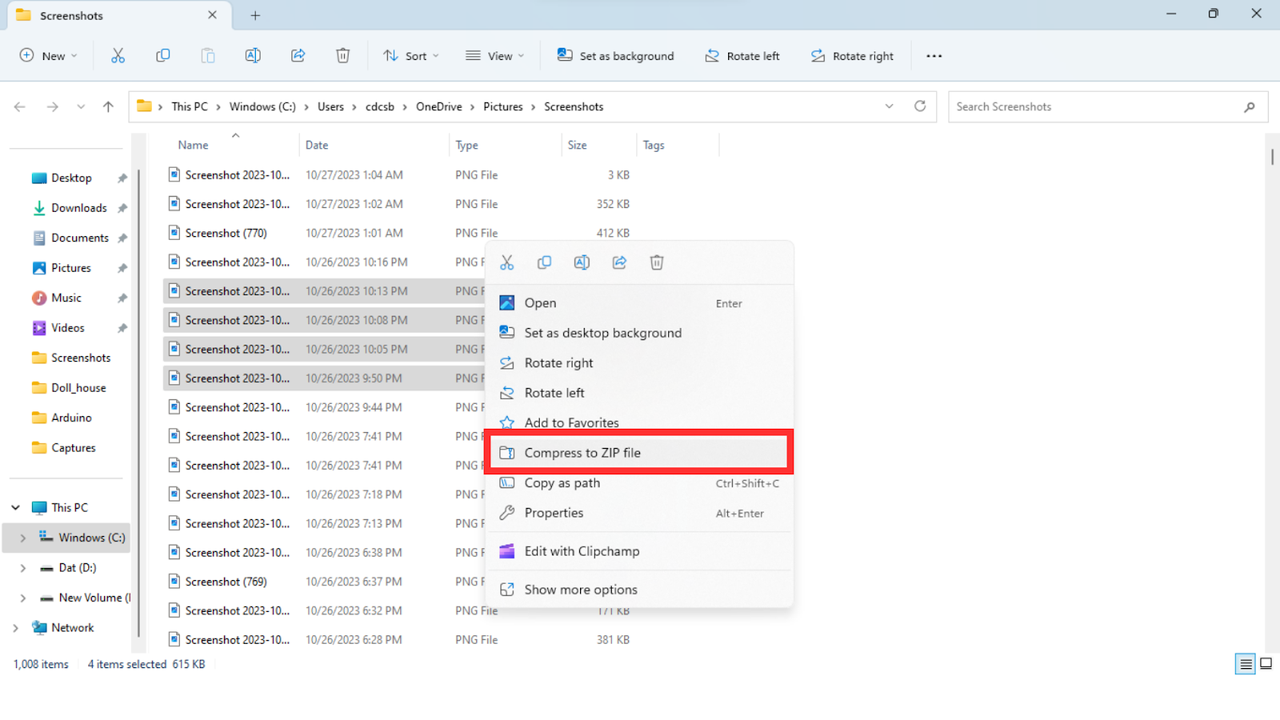The image size is (1280, 720).
Task: Click the Cut icon in the context menu row
Action: pyautogui.click(x=506, y=262)
